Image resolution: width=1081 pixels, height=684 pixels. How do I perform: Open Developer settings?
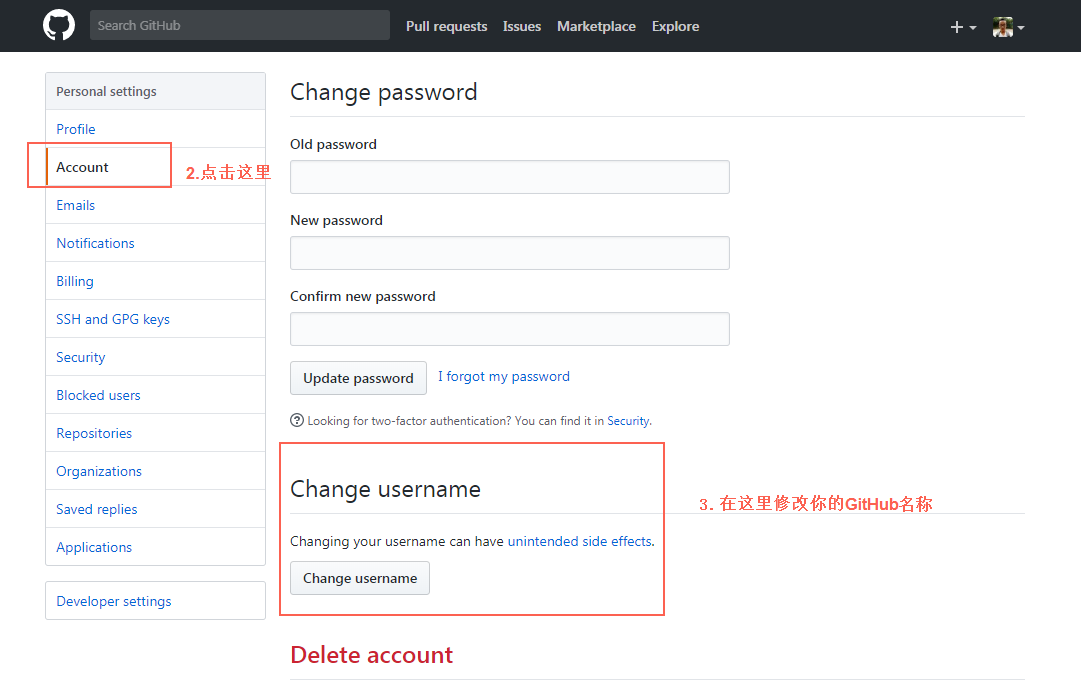155,601
